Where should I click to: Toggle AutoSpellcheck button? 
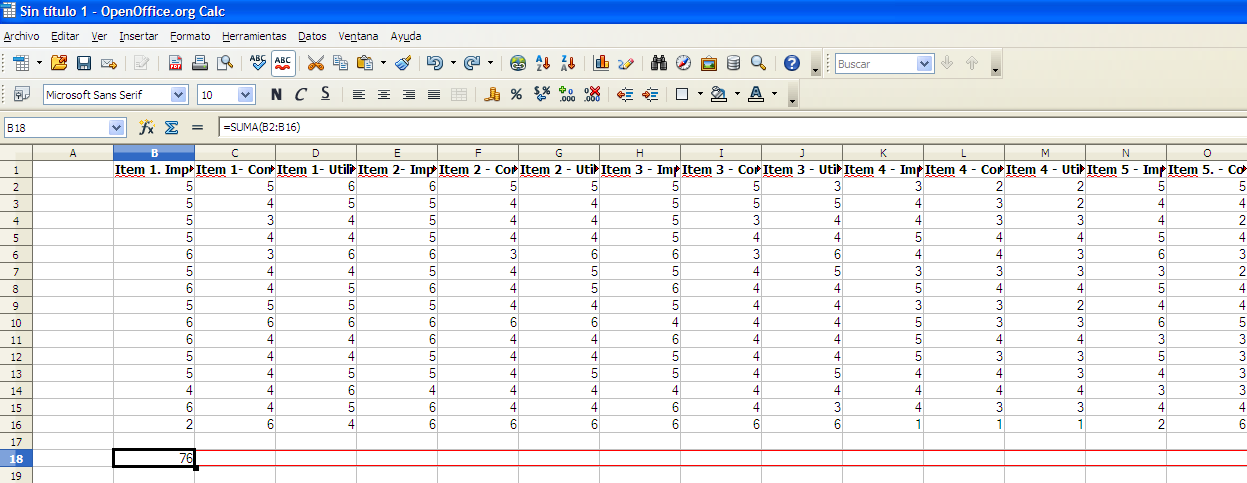tap(283, 63)
